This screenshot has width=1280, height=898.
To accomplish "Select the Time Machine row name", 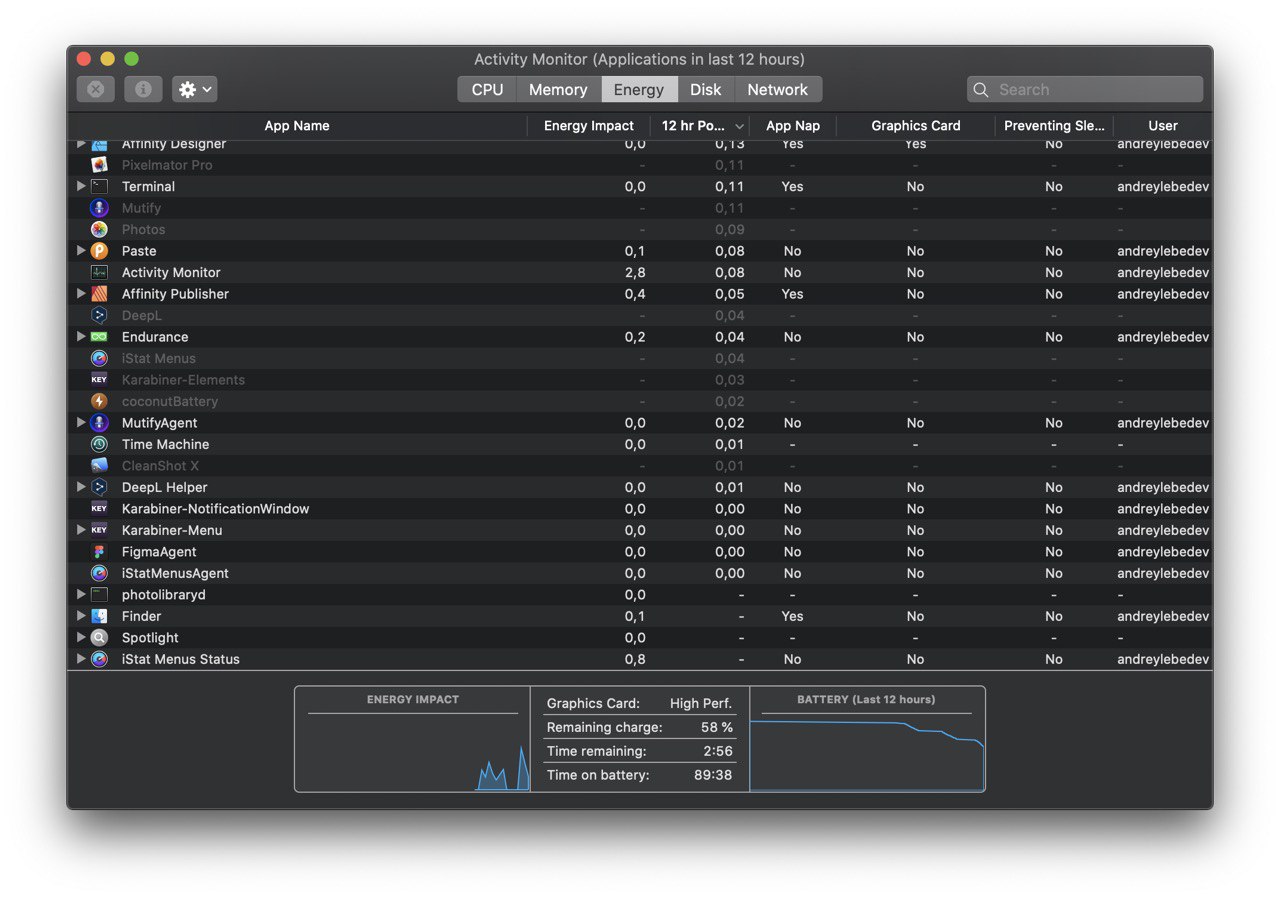I will point(165,444).
